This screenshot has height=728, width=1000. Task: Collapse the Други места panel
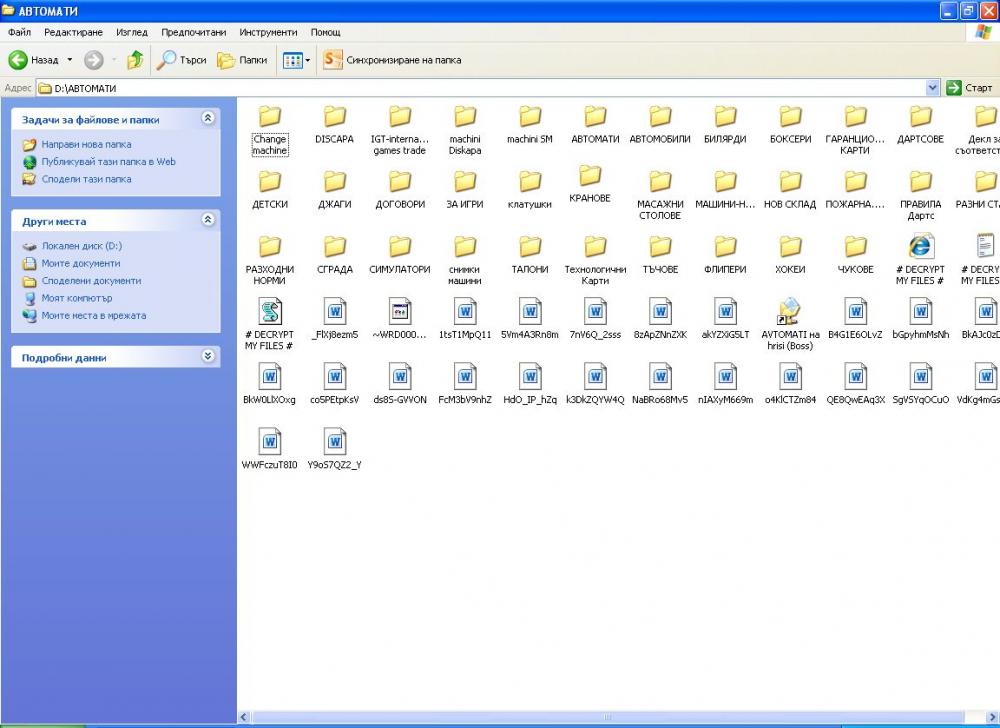click(208, 220)
